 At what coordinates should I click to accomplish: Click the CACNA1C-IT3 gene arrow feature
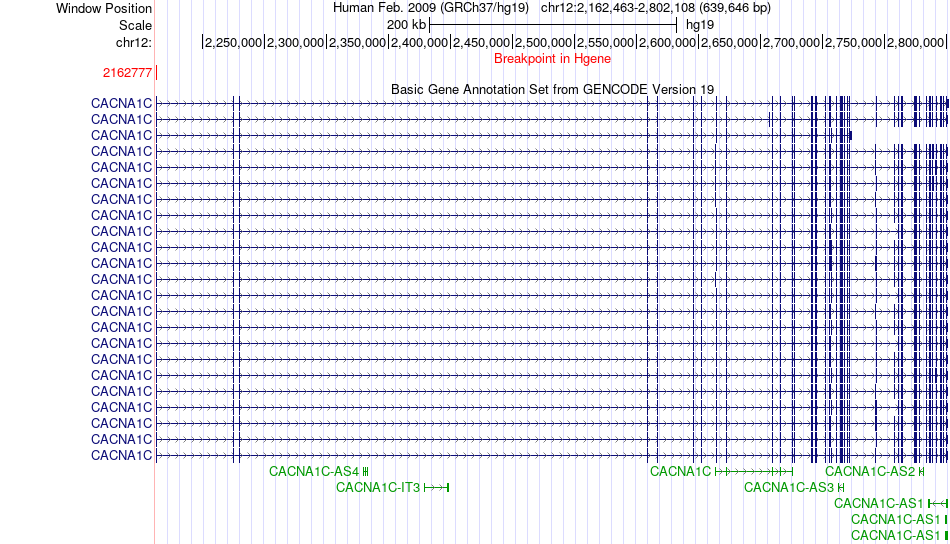[437, 487]
